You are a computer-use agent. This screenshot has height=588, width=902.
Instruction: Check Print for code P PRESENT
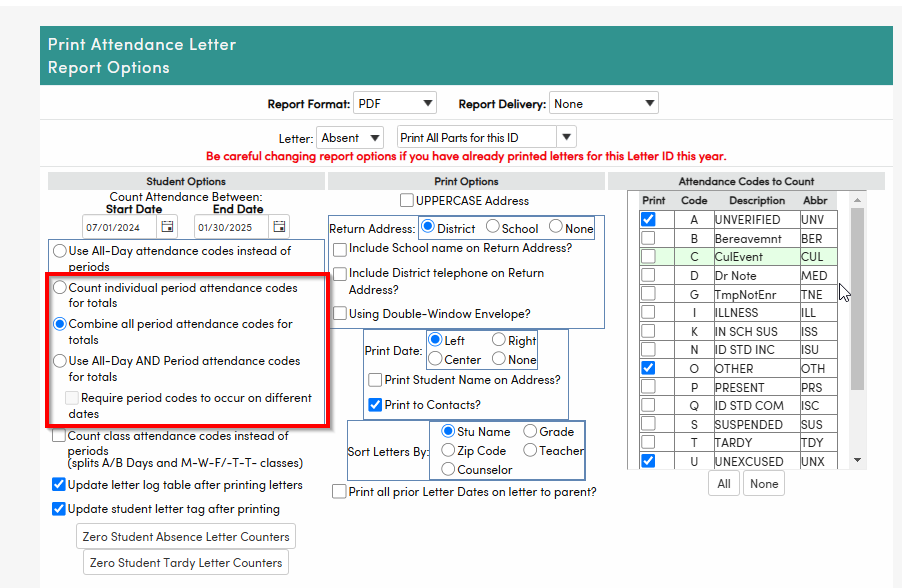[648, 387]
